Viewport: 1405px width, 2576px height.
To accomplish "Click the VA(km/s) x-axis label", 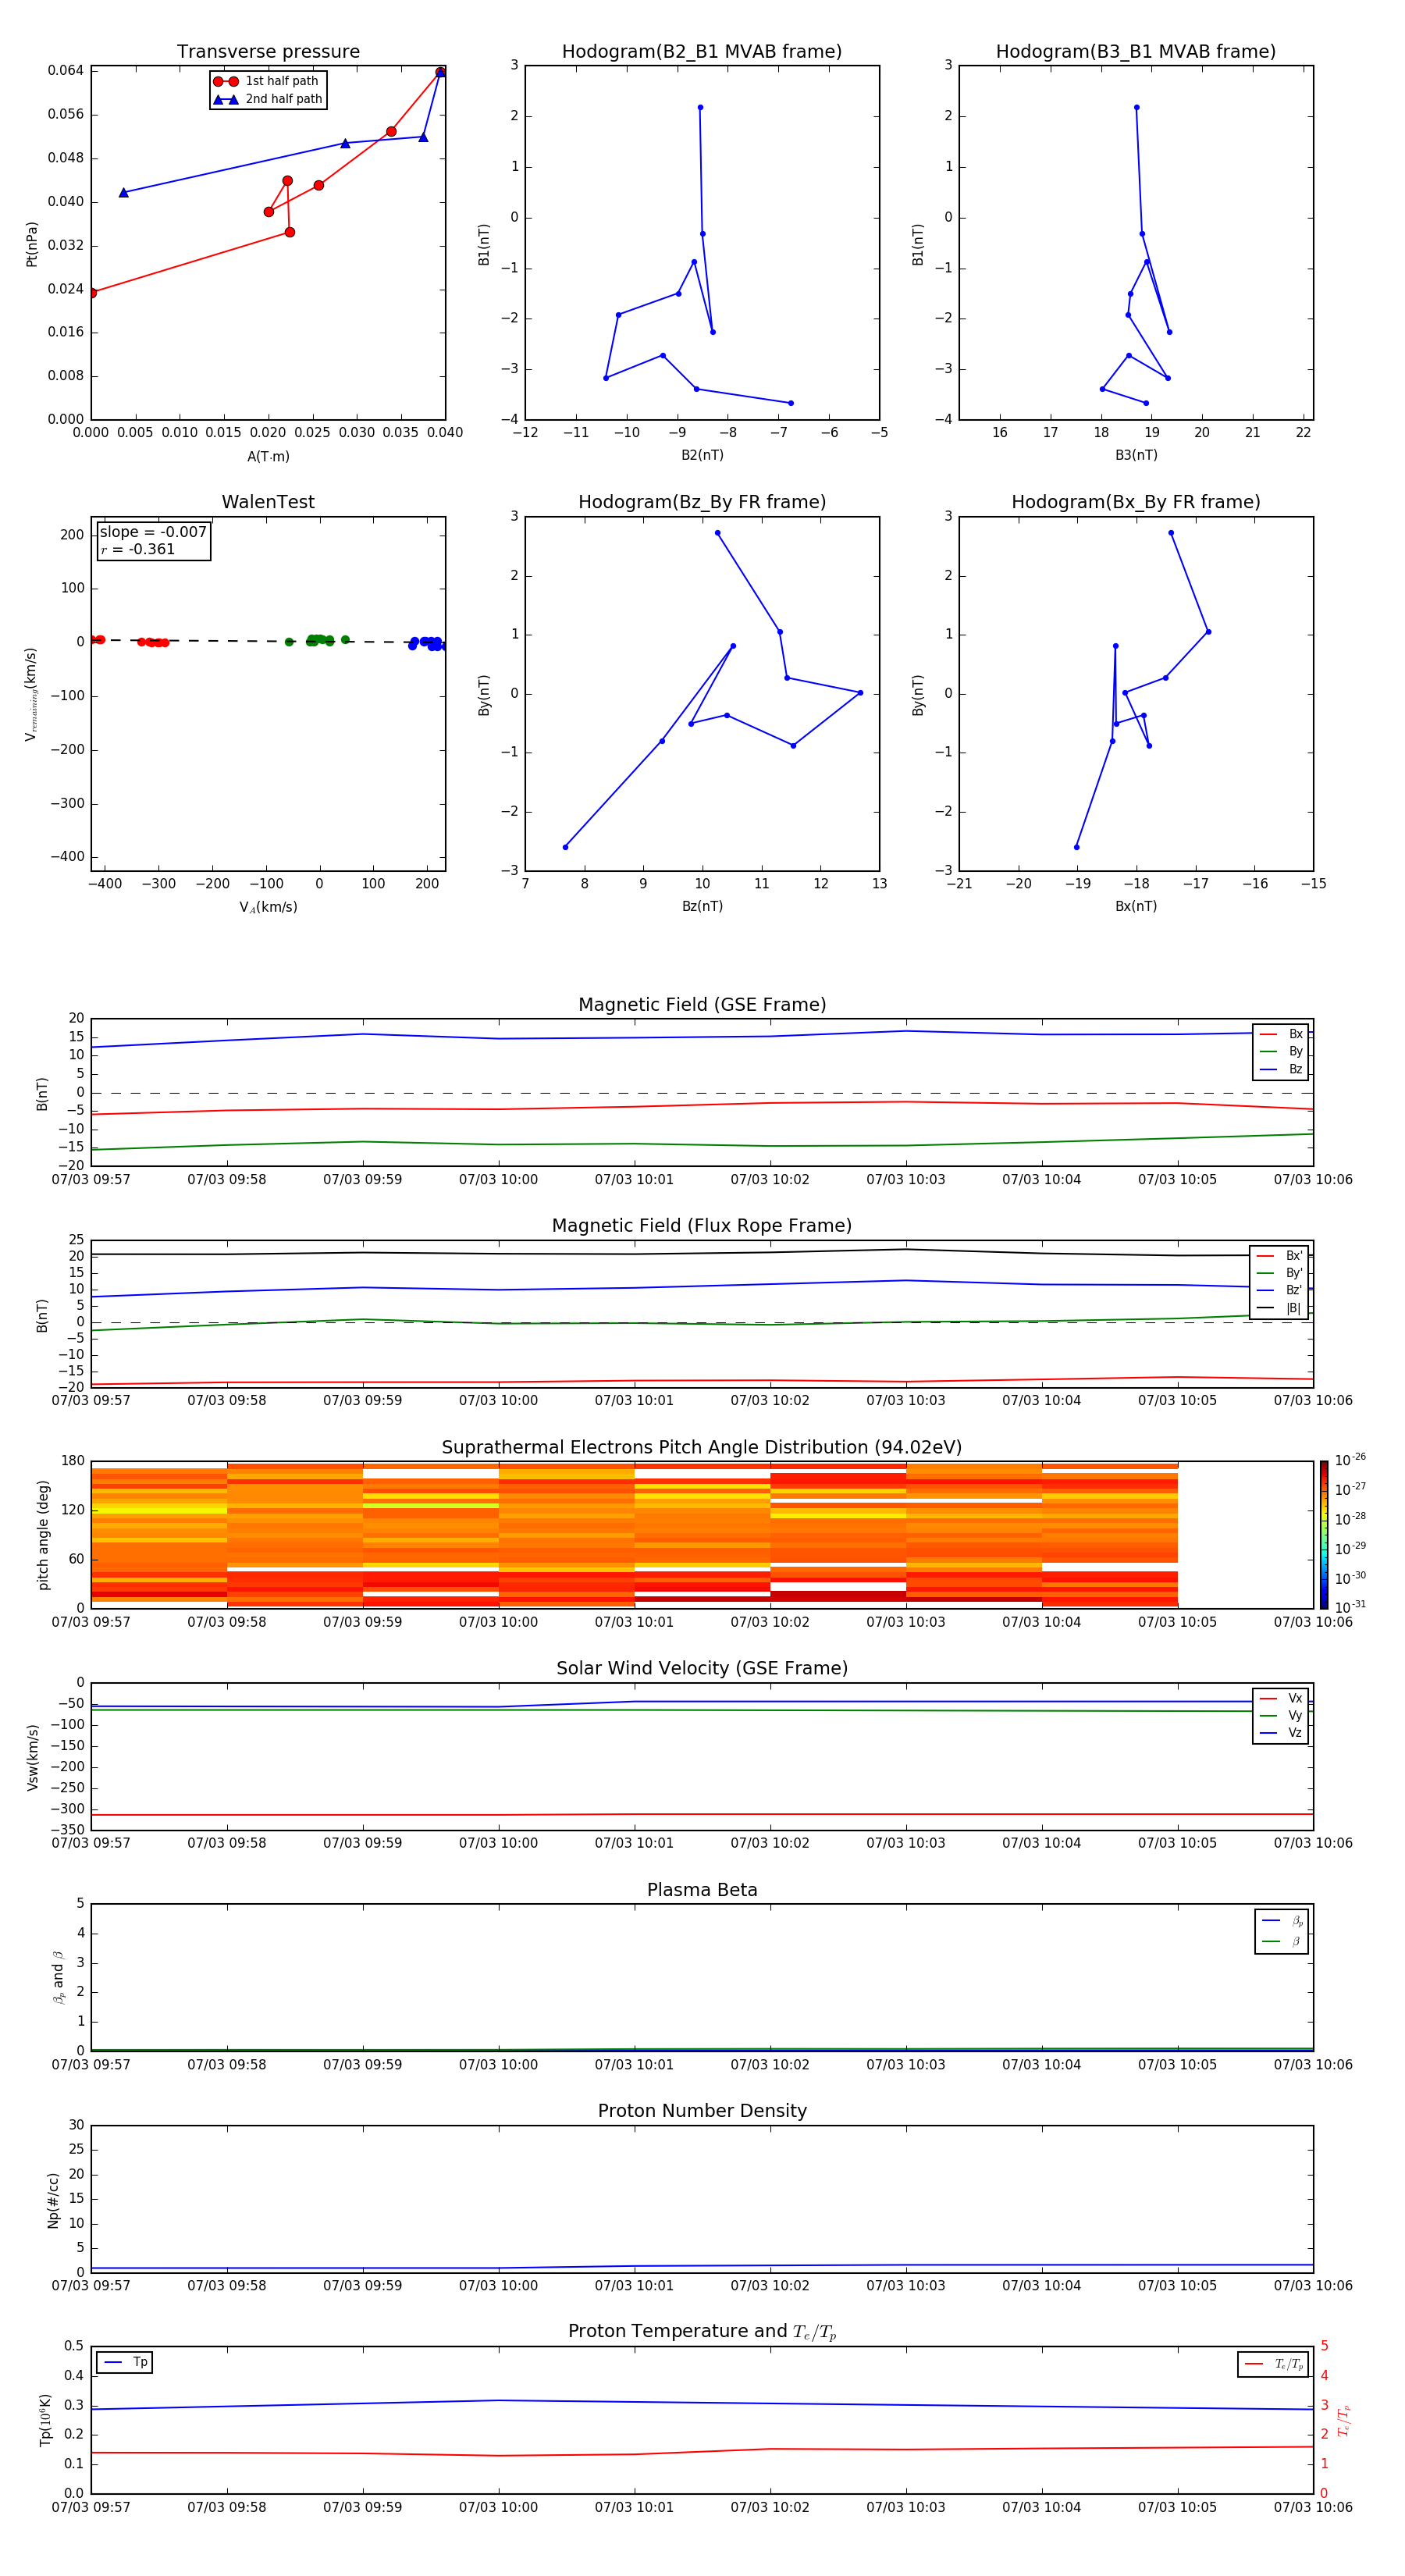I will [268, 907].
